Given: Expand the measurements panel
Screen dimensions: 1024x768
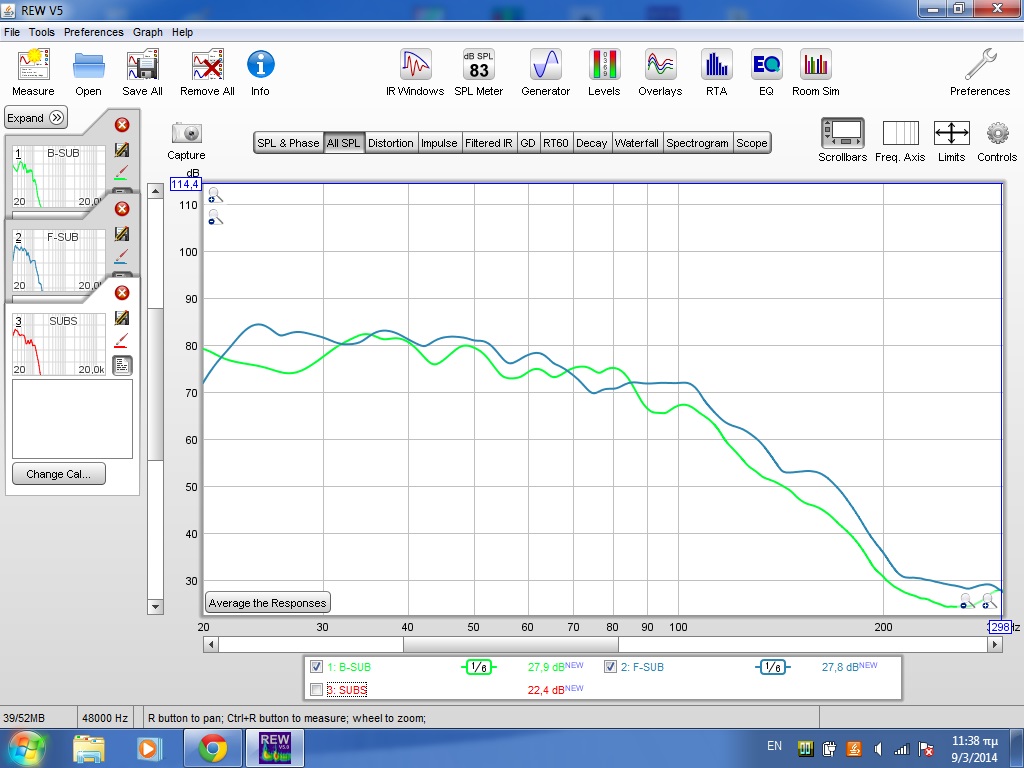Looking at the screenshot, I should [x=36, y=118].
